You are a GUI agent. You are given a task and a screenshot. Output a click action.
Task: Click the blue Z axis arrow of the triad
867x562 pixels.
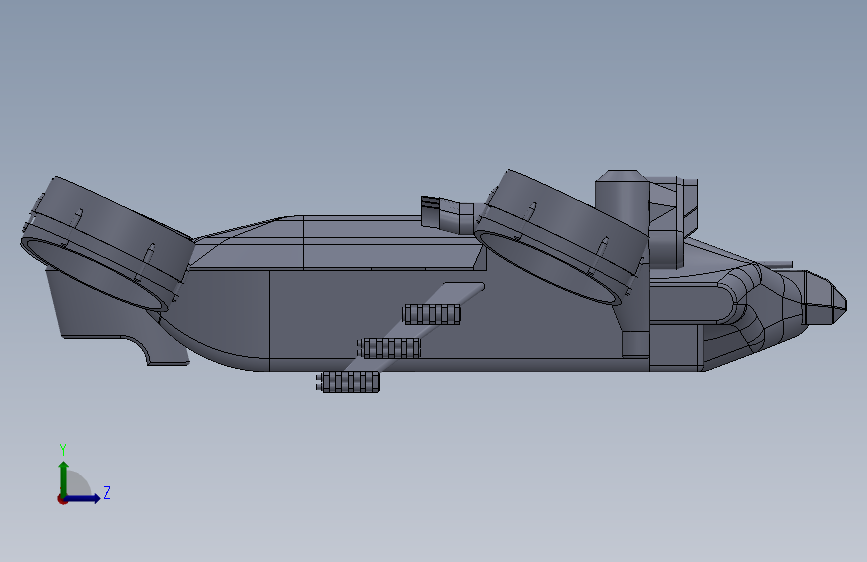click(x=84, y=498)
